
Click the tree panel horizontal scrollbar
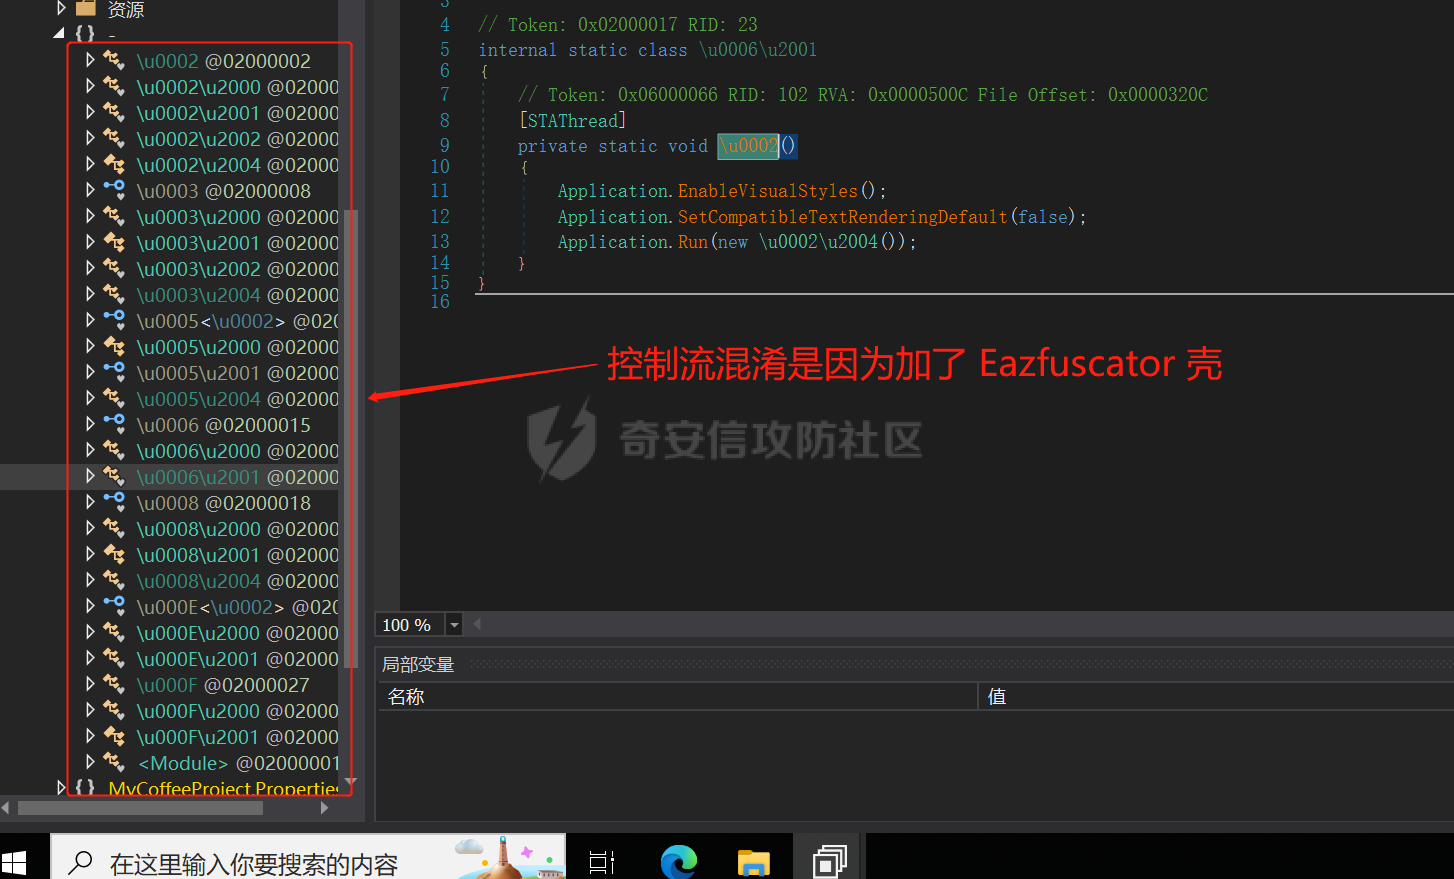coord(140,808)
